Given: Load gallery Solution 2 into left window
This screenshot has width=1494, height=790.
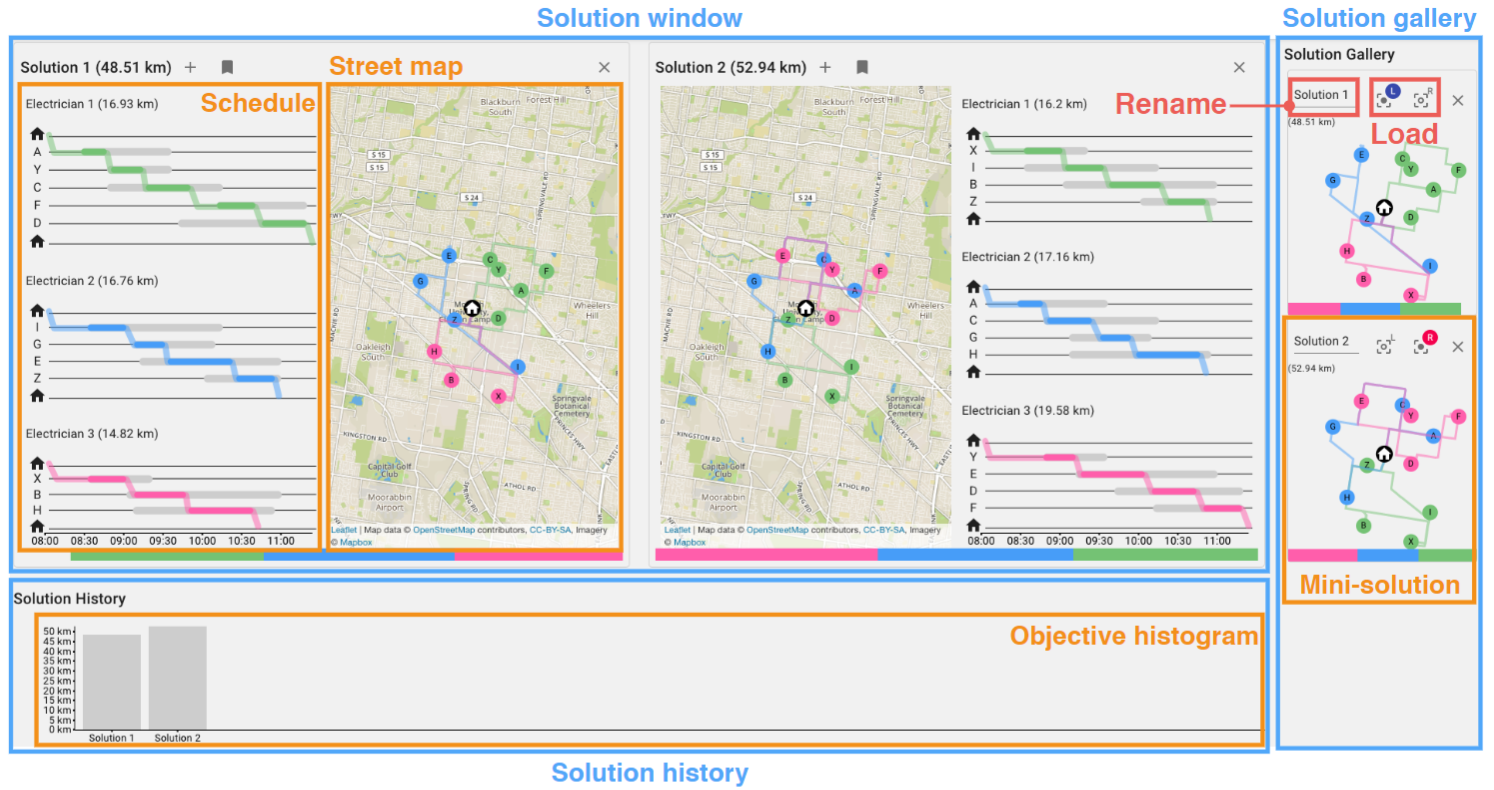Looking at the screenshot, I should (1385, 346).
